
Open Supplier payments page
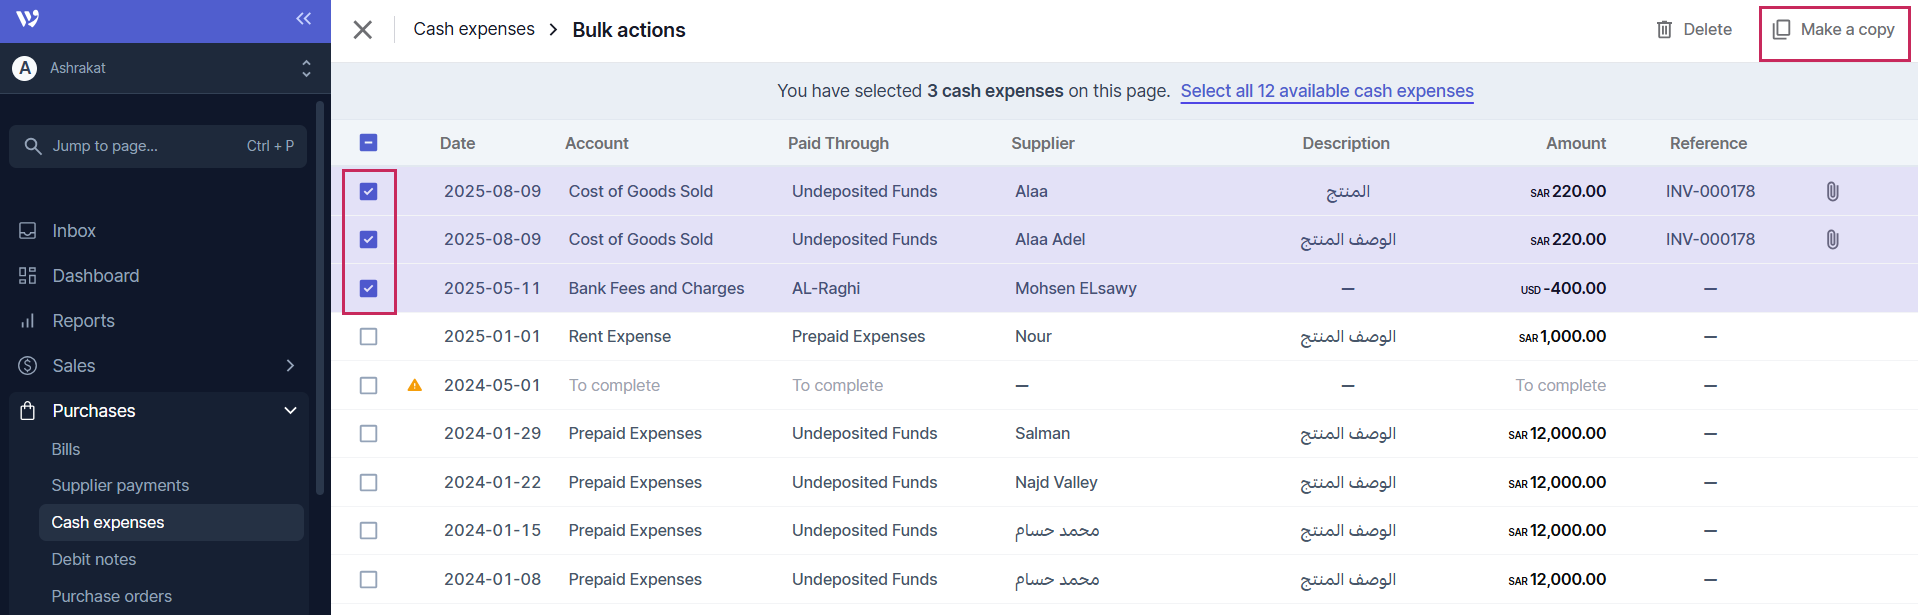tap(120, 486)
